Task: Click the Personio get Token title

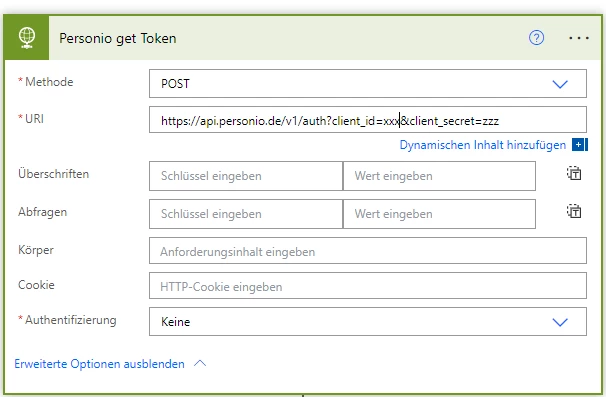Action: [x=118, y=38]
